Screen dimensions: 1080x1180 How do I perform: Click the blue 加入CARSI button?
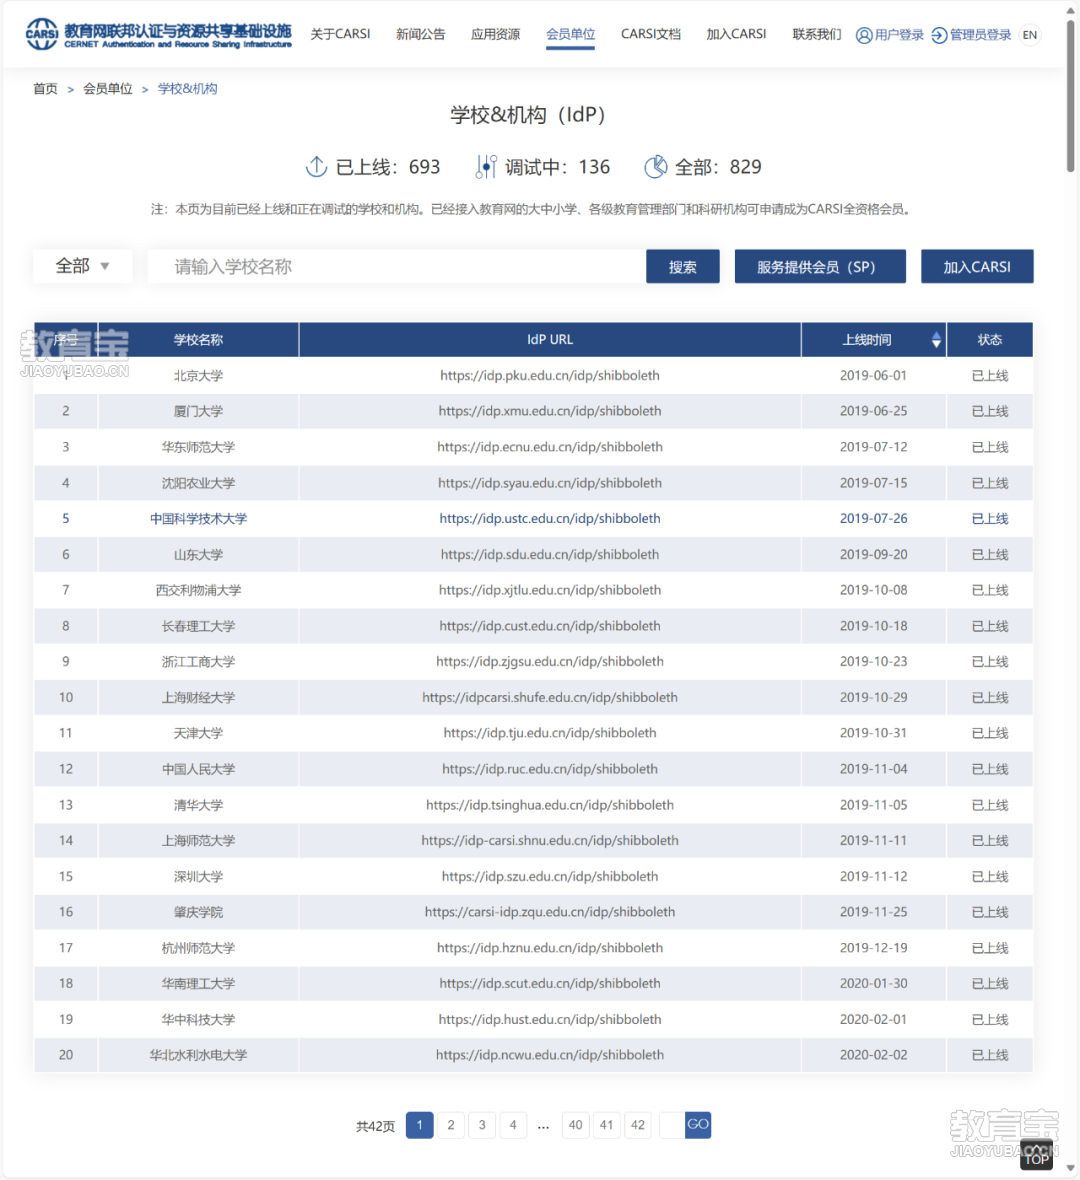(x=977, y=266)
